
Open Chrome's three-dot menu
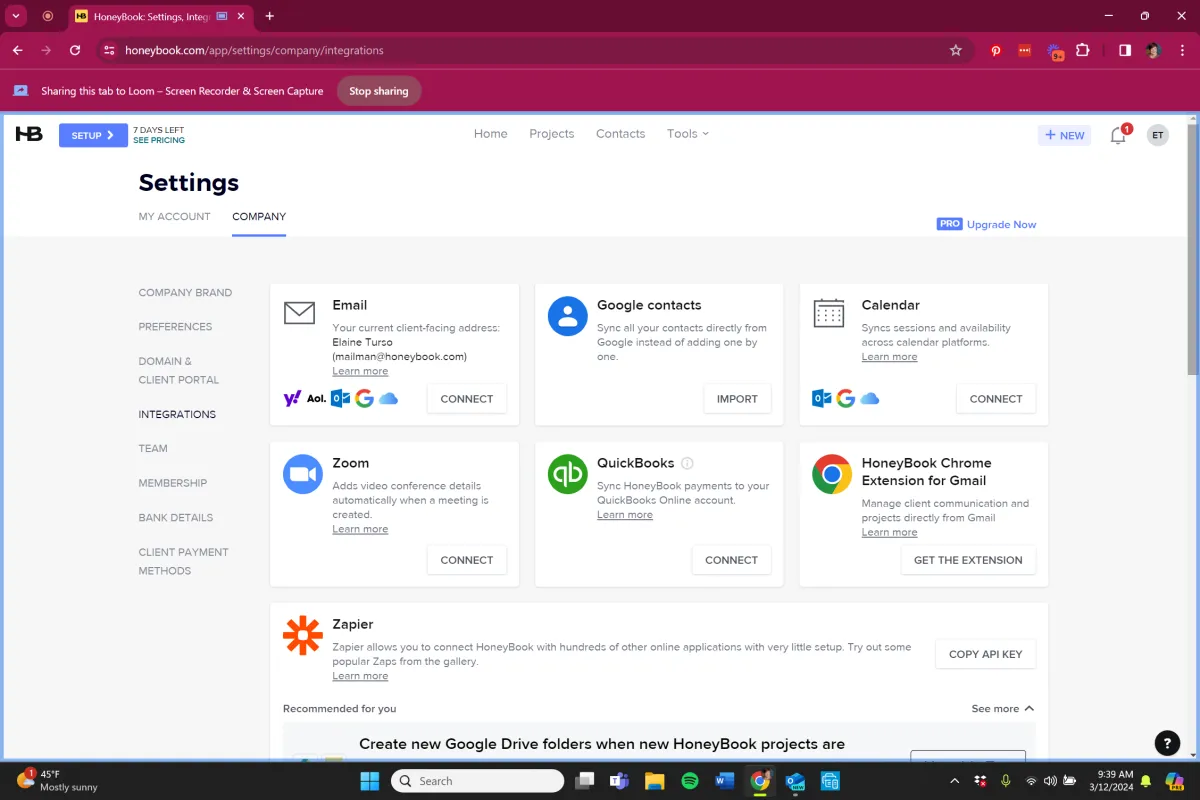pos(1181,50)
